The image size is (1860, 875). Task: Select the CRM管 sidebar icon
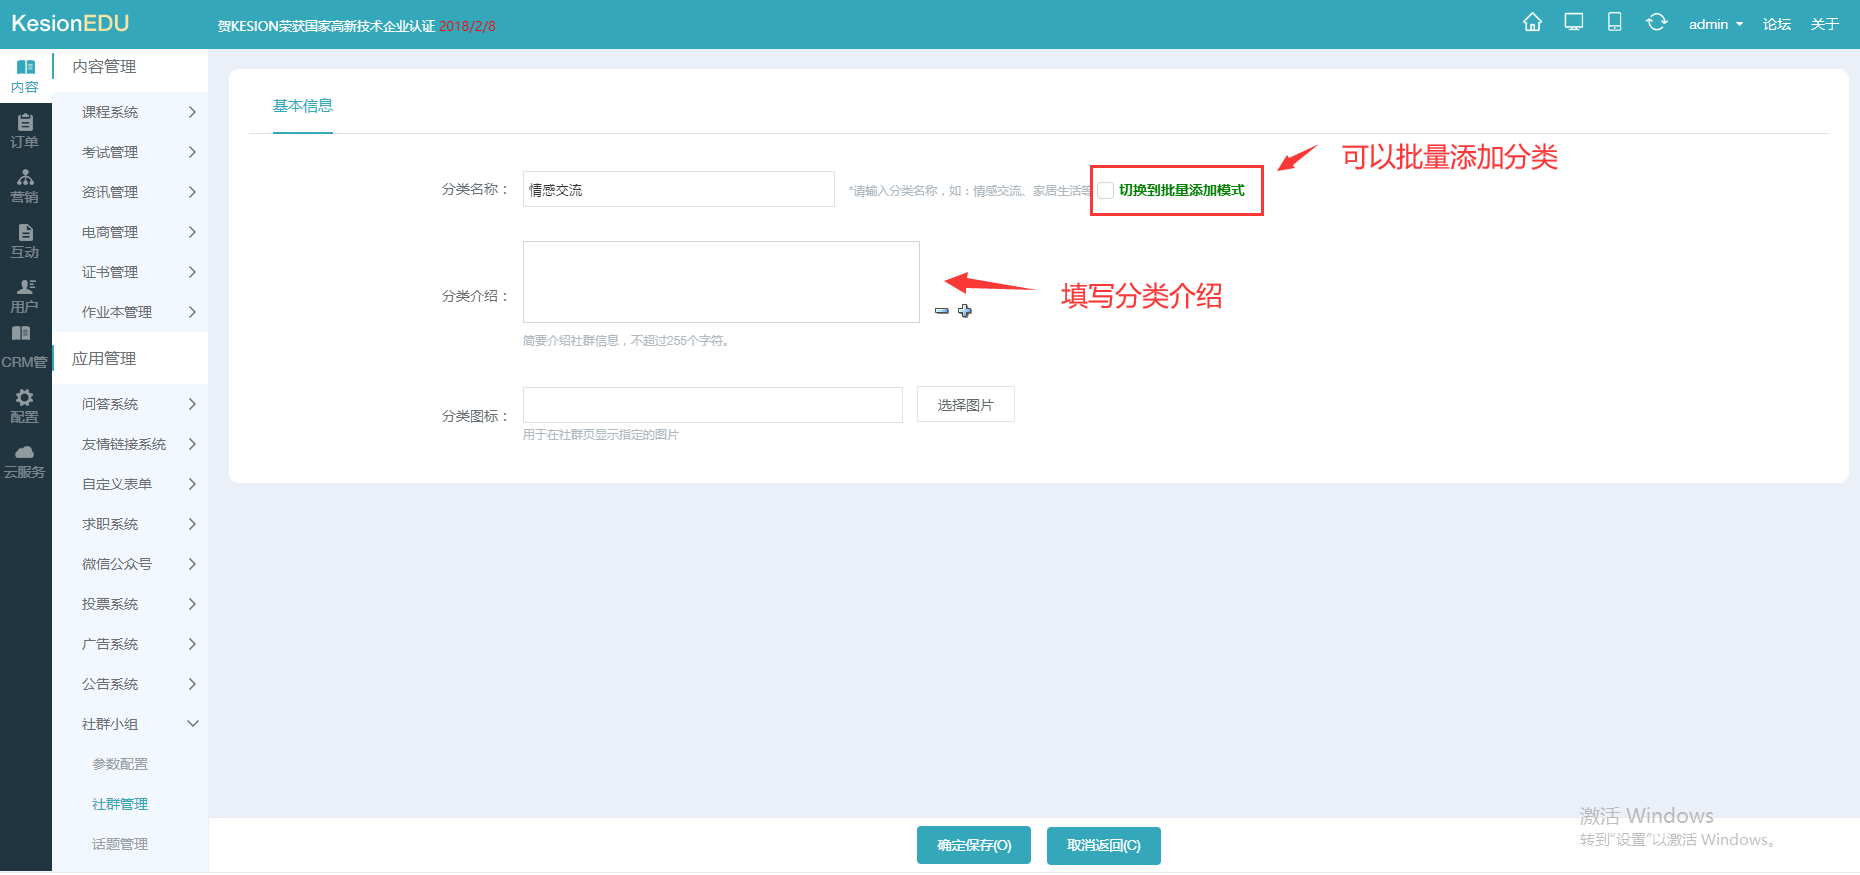click(26, 348)
